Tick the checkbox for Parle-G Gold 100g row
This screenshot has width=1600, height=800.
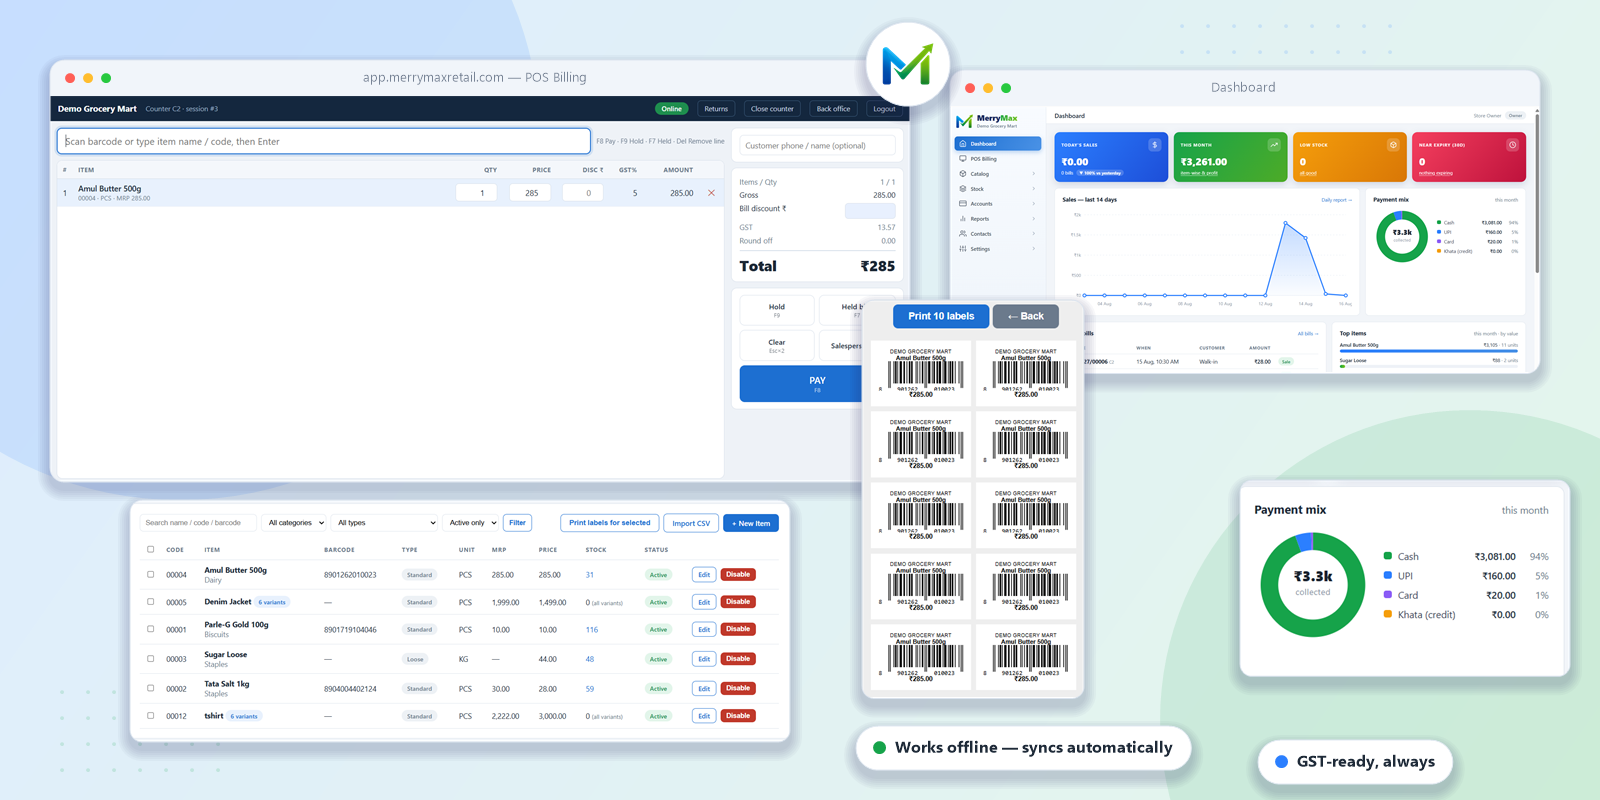pyautogui.click(x=151, y=629)
